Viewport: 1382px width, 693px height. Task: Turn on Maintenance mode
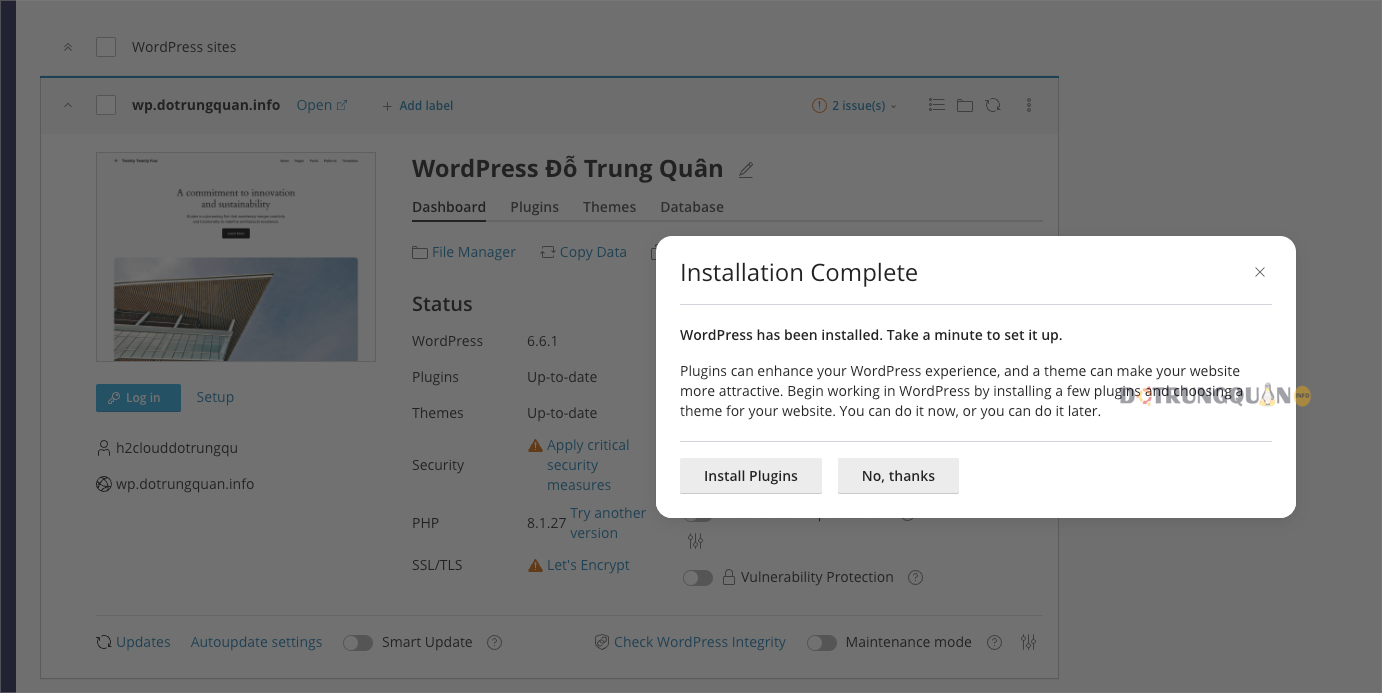822,642
